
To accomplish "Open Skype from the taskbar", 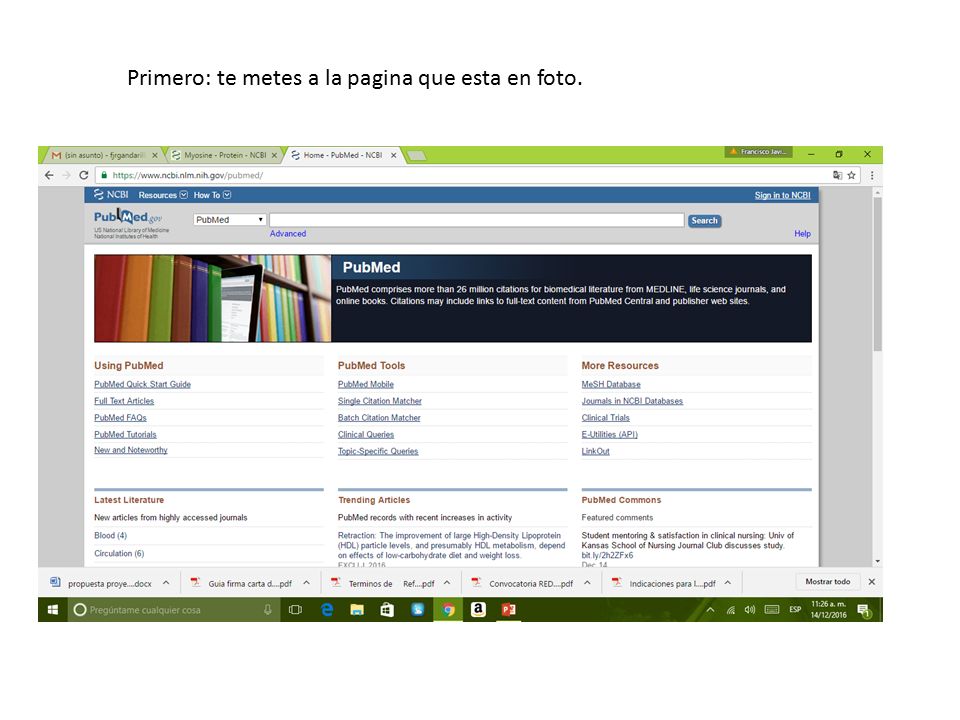I will tap(418, 610).
